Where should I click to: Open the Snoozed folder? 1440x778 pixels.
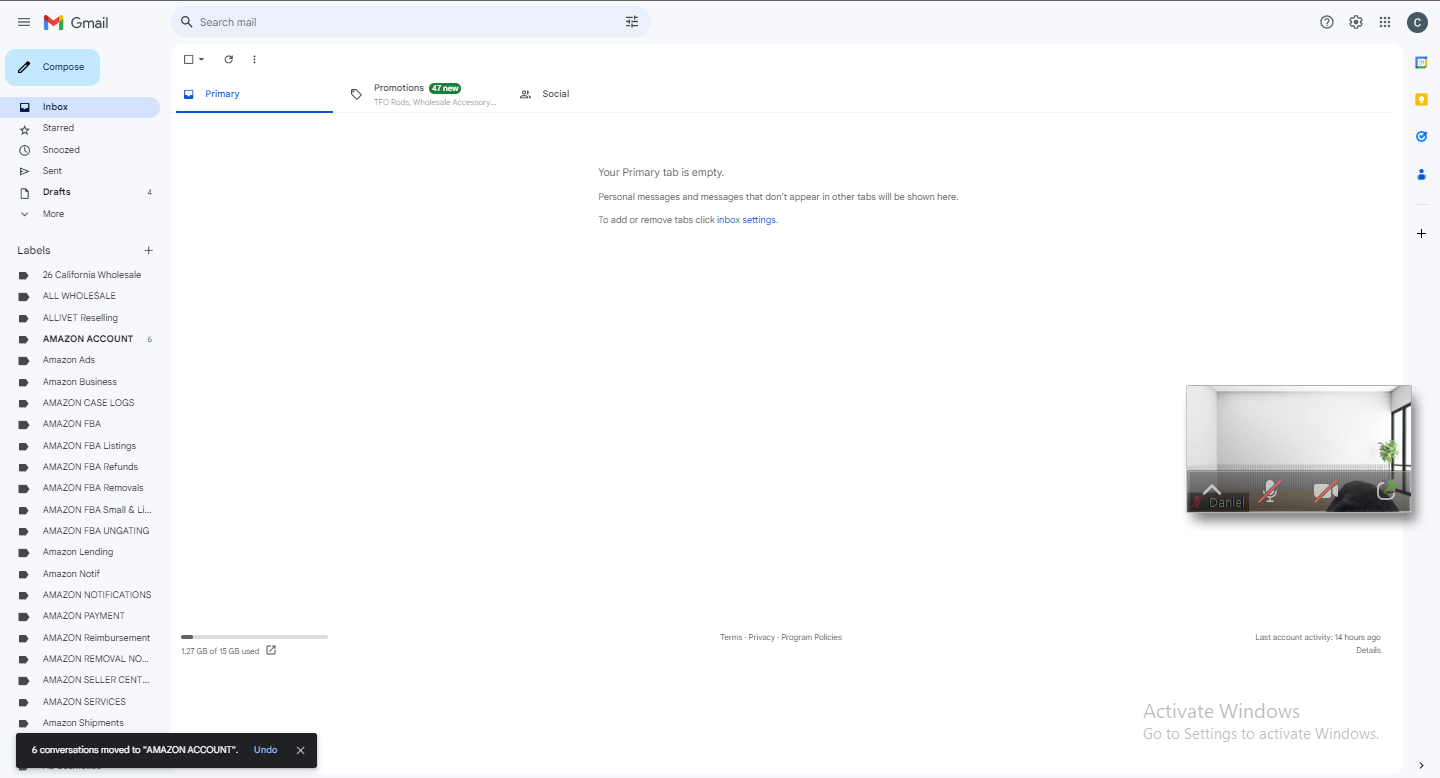point(80,150)
